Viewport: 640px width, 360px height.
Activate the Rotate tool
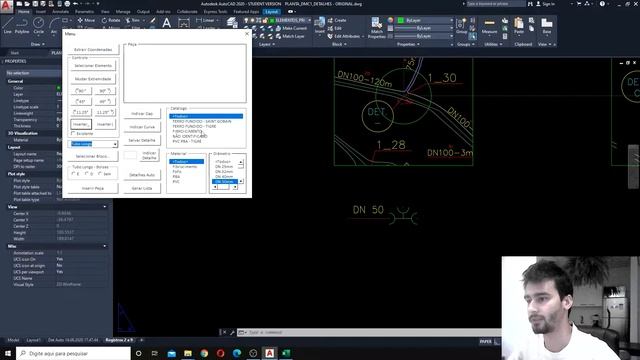coord(111,20)
